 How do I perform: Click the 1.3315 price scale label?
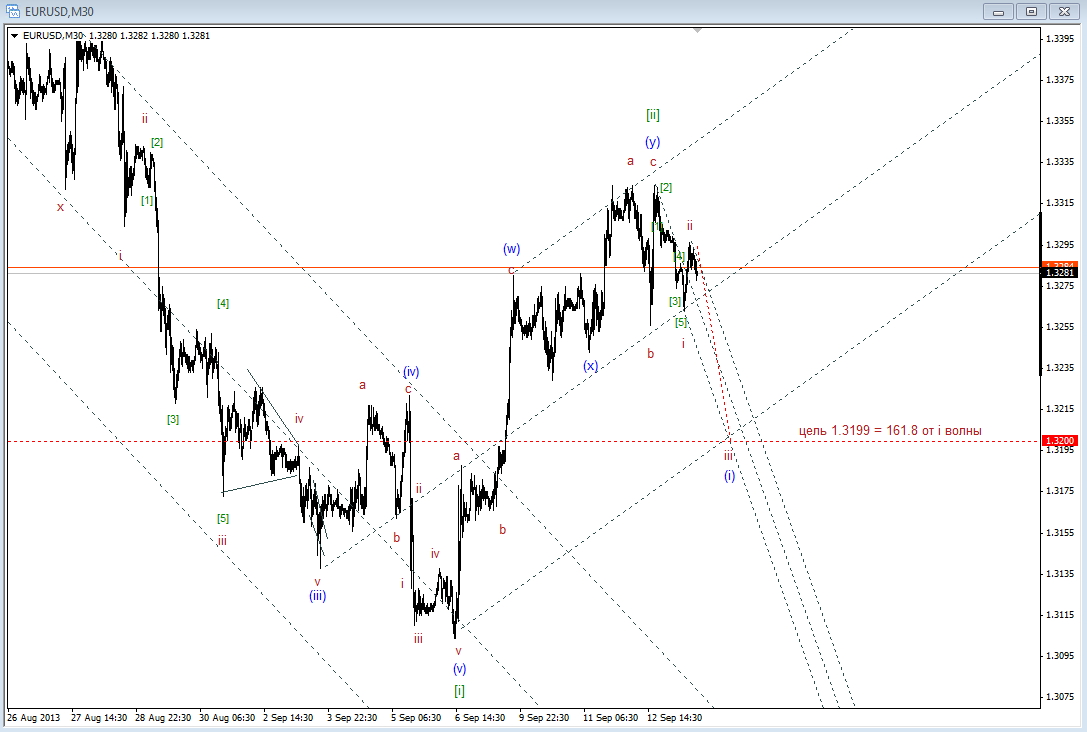pyautogui.click(x=1060, y=202)
